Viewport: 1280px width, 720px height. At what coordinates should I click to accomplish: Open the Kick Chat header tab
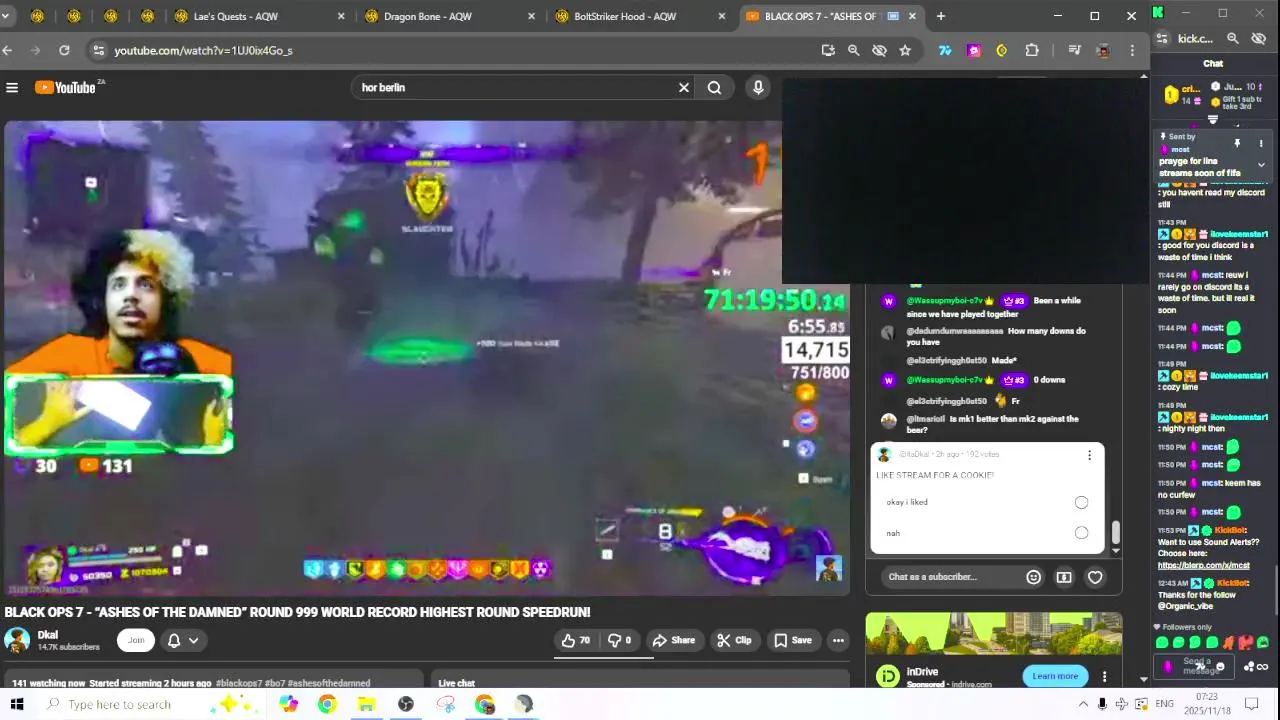(x=1213, y=64)
